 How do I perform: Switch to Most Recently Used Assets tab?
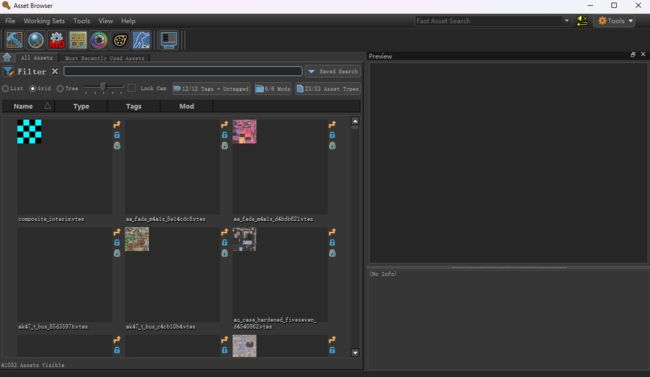tap(104, 58)
